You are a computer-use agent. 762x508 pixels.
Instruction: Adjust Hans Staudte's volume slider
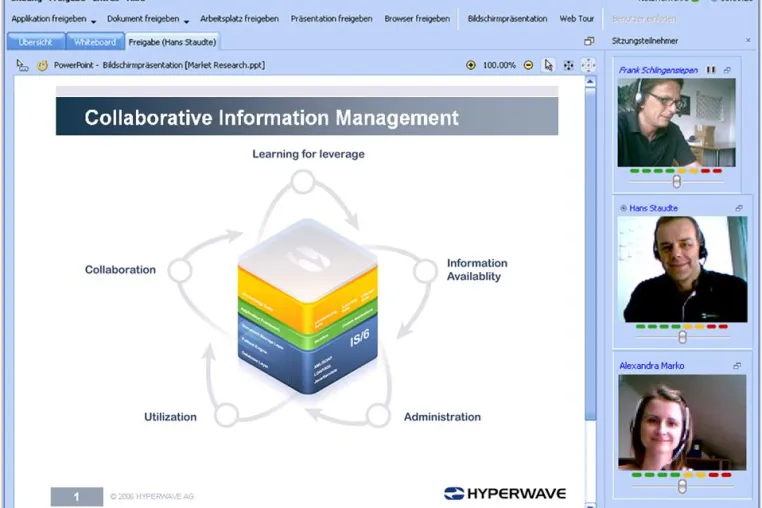pyautogui.click(x=683, y=337)
